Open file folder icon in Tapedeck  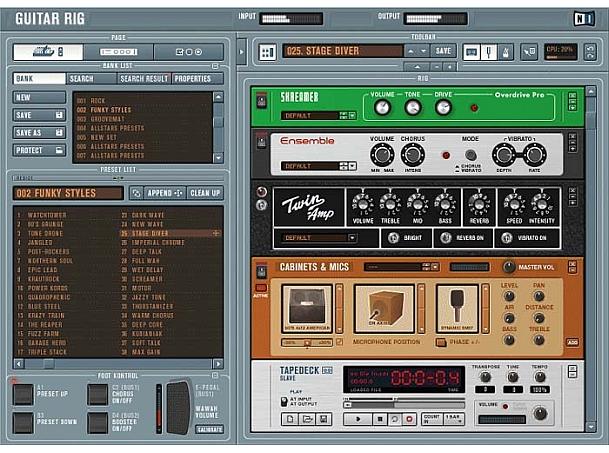tap(307, 419)
